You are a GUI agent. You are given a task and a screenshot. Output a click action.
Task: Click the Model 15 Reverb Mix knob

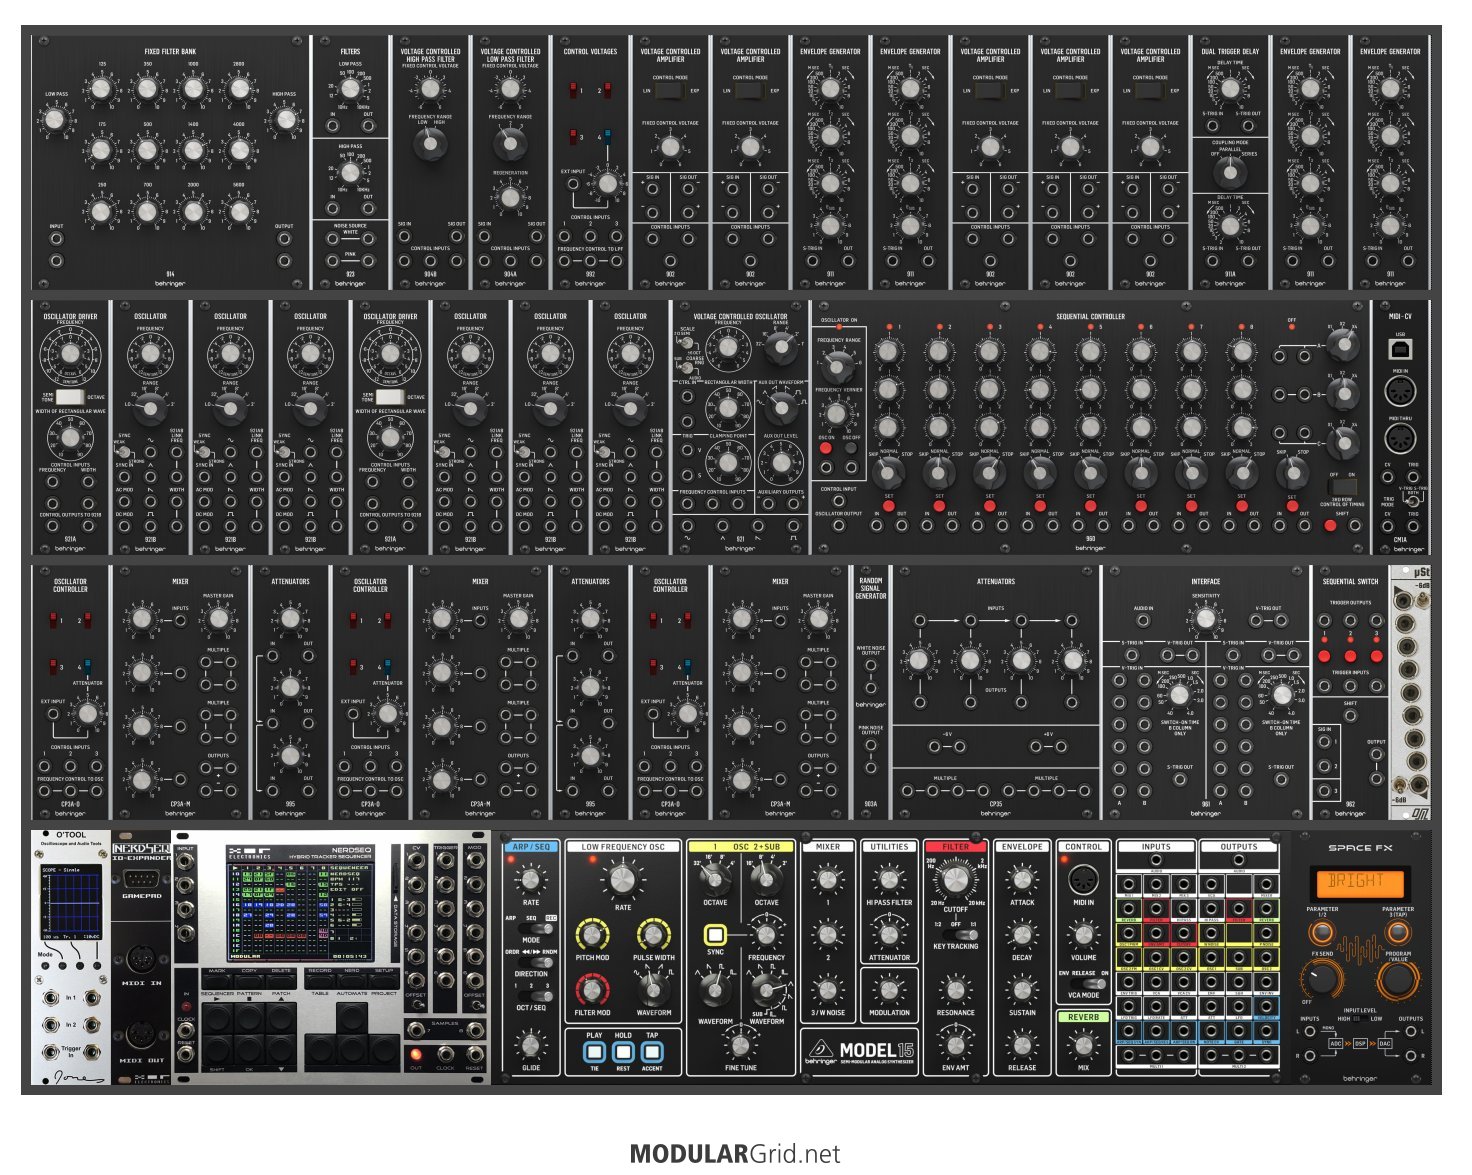pos(1083,1045)
